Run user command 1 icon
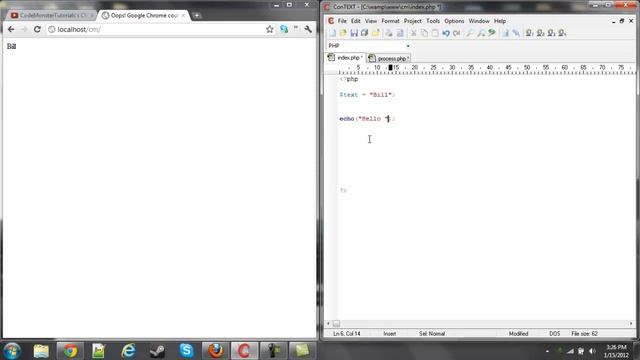 [530, 33]
